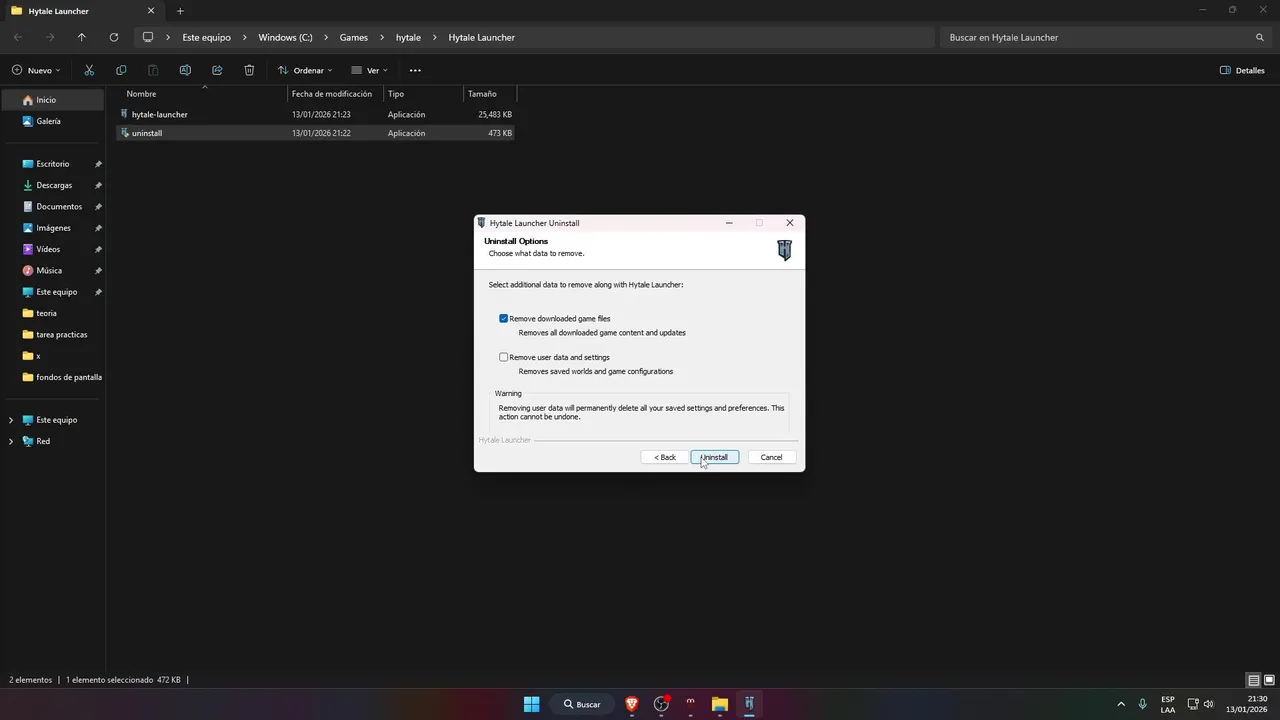Open Windows Start menu
Viewport: 1280px width, 720px height.
532,704
